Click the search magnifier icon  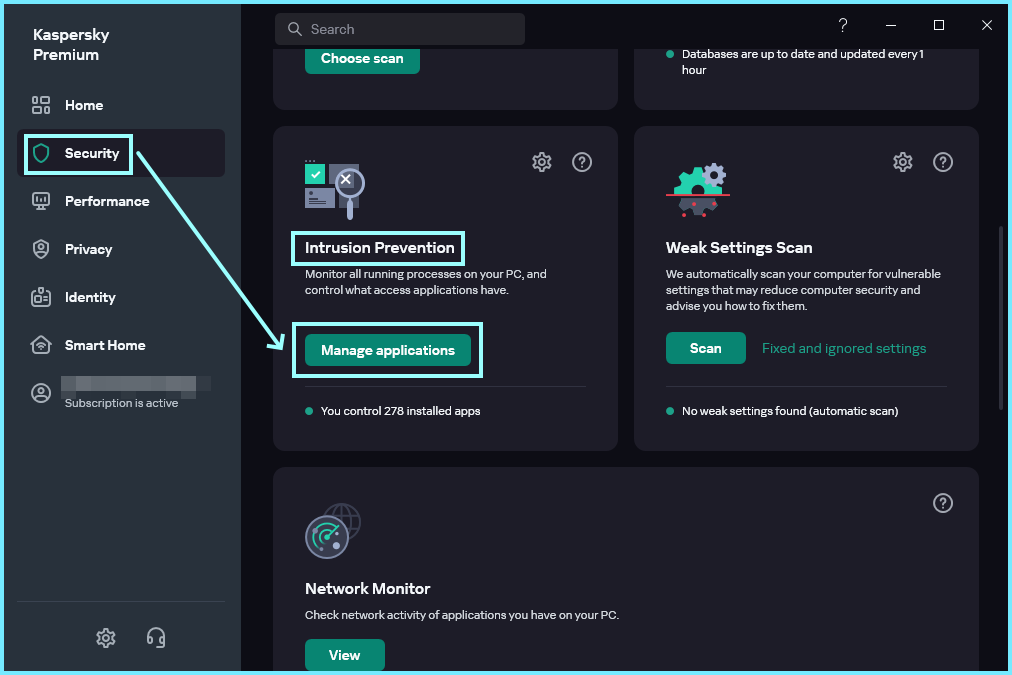tap(294, 29)
